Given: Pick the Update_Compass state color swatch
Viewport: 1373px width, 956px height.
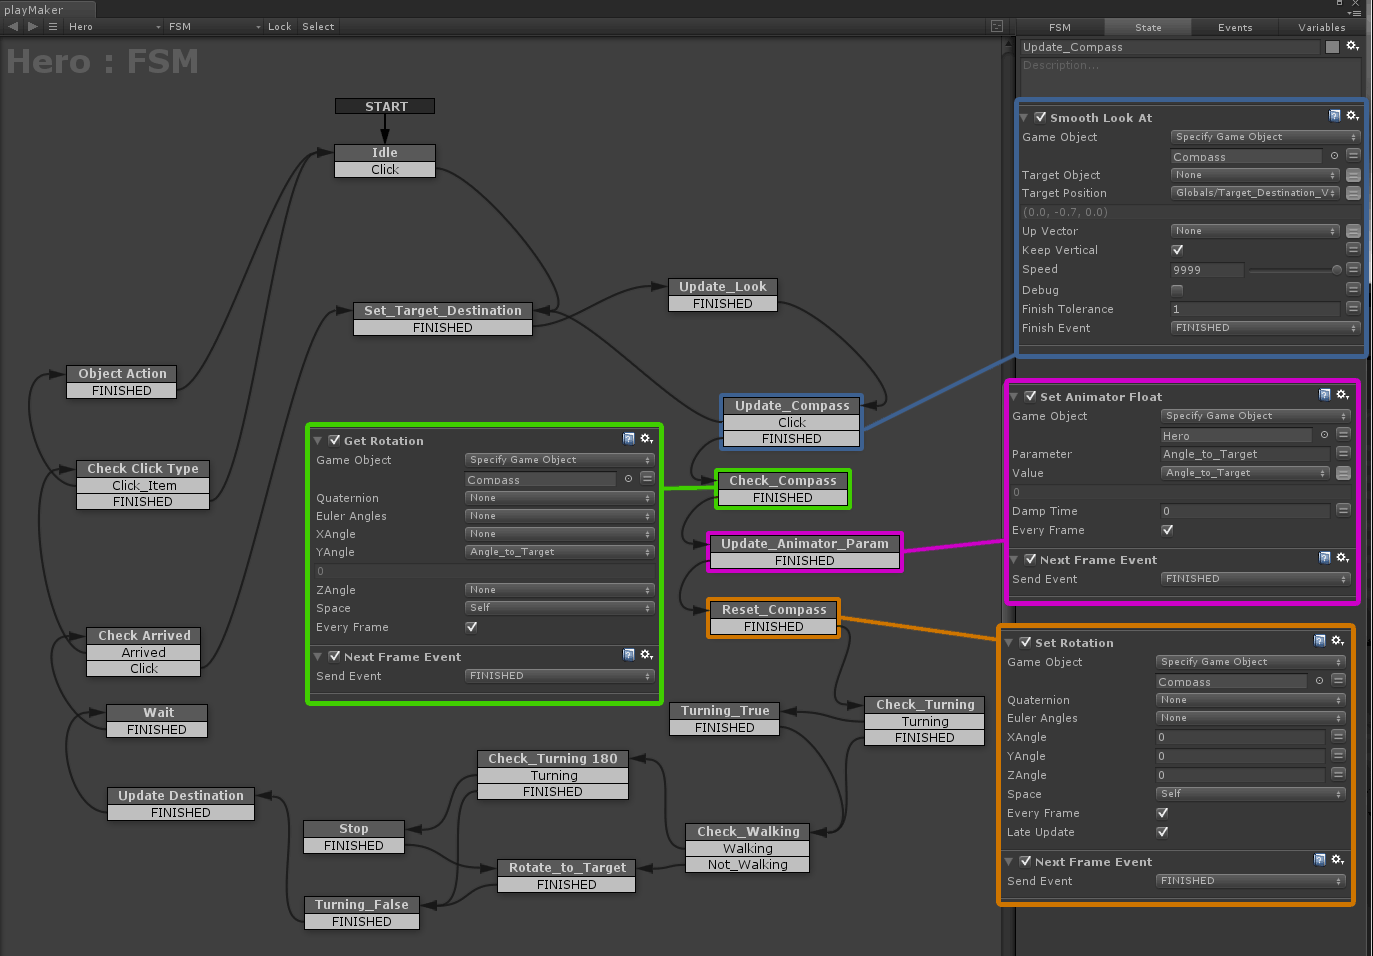Looking at the screenshot, I should (1332, 47).
